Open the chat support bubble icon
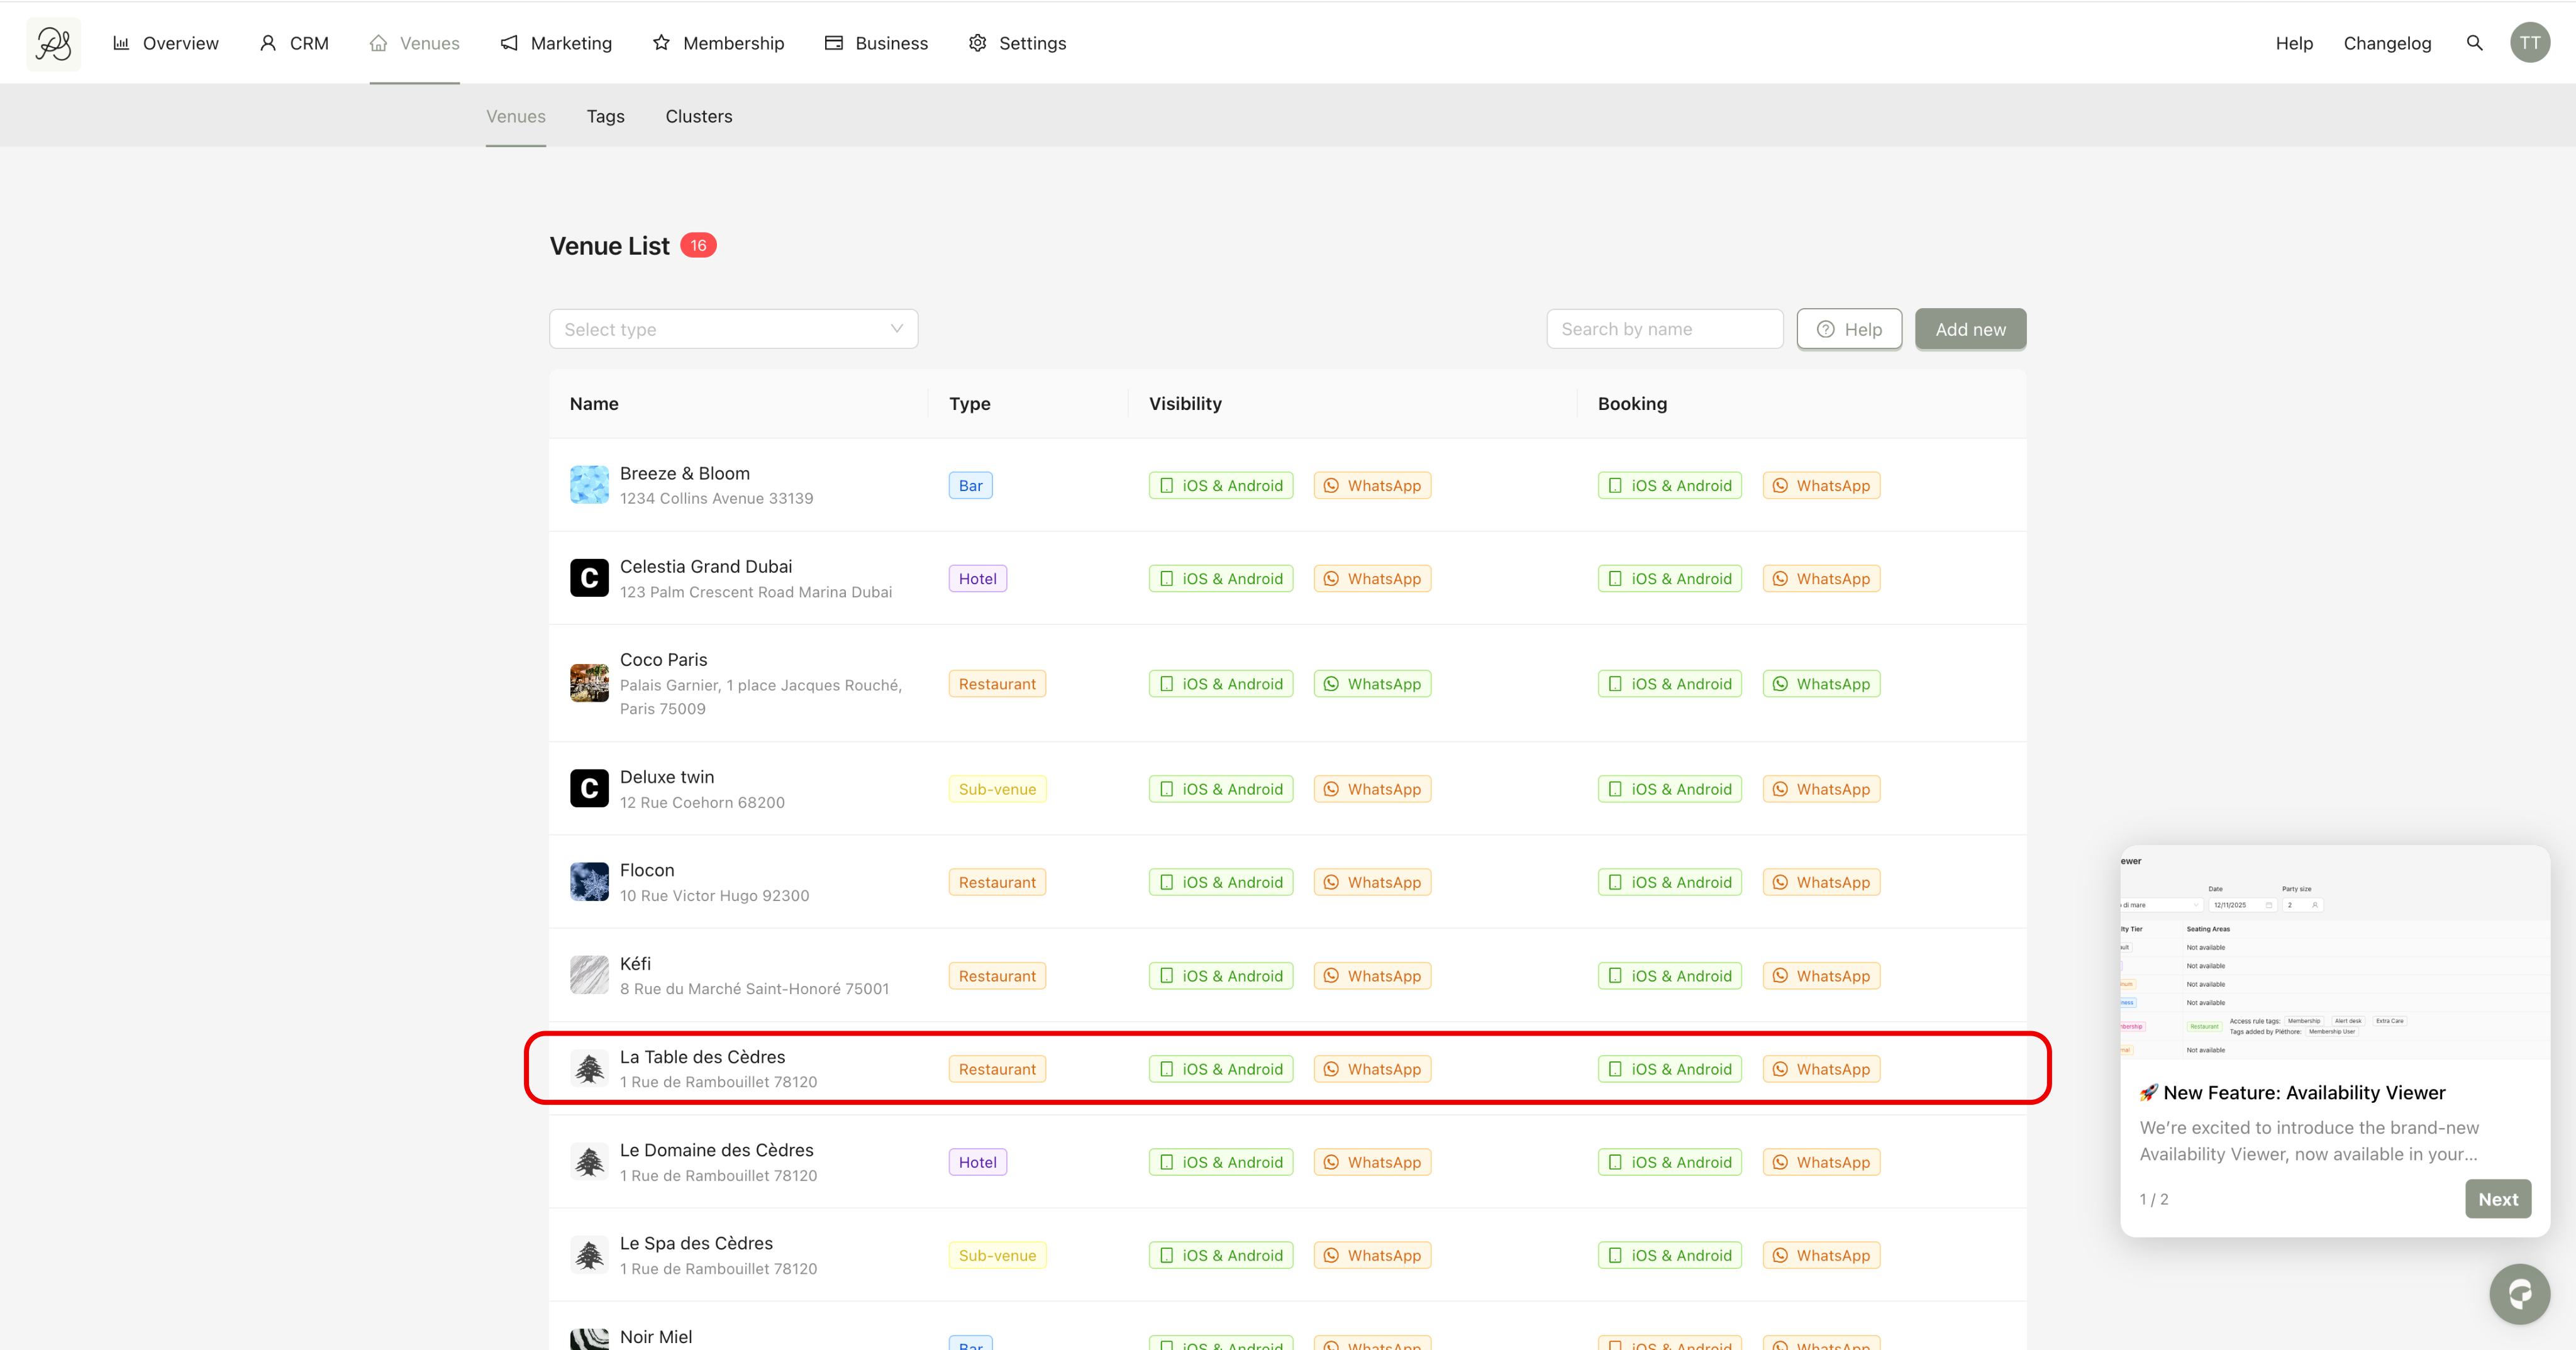 (x=2519, y=1294)
